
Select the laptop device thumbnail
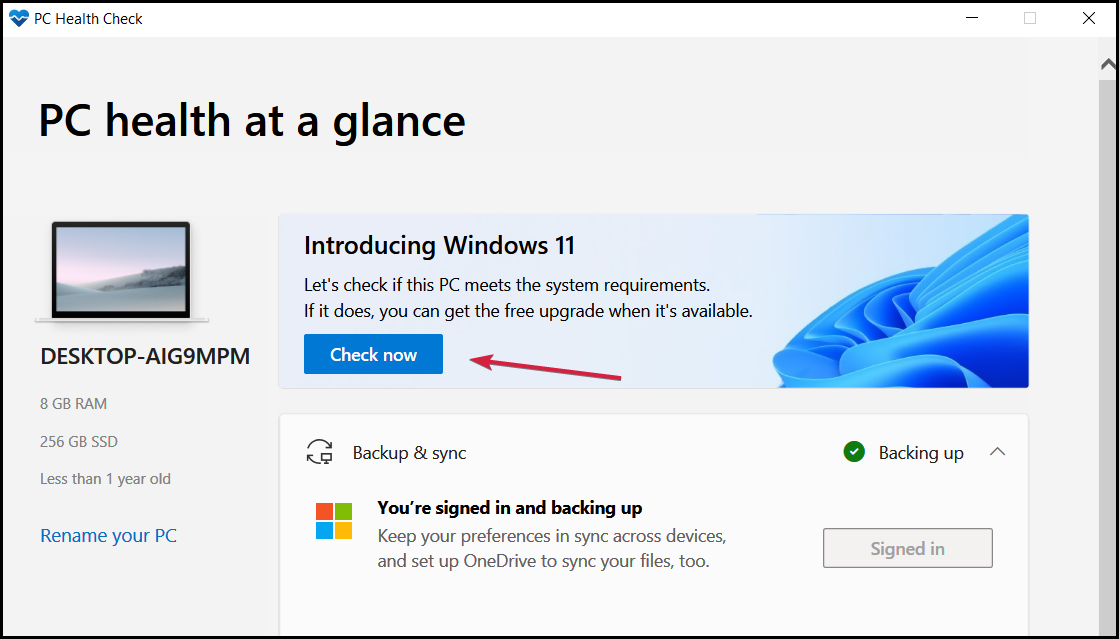(x=121, y=271)
